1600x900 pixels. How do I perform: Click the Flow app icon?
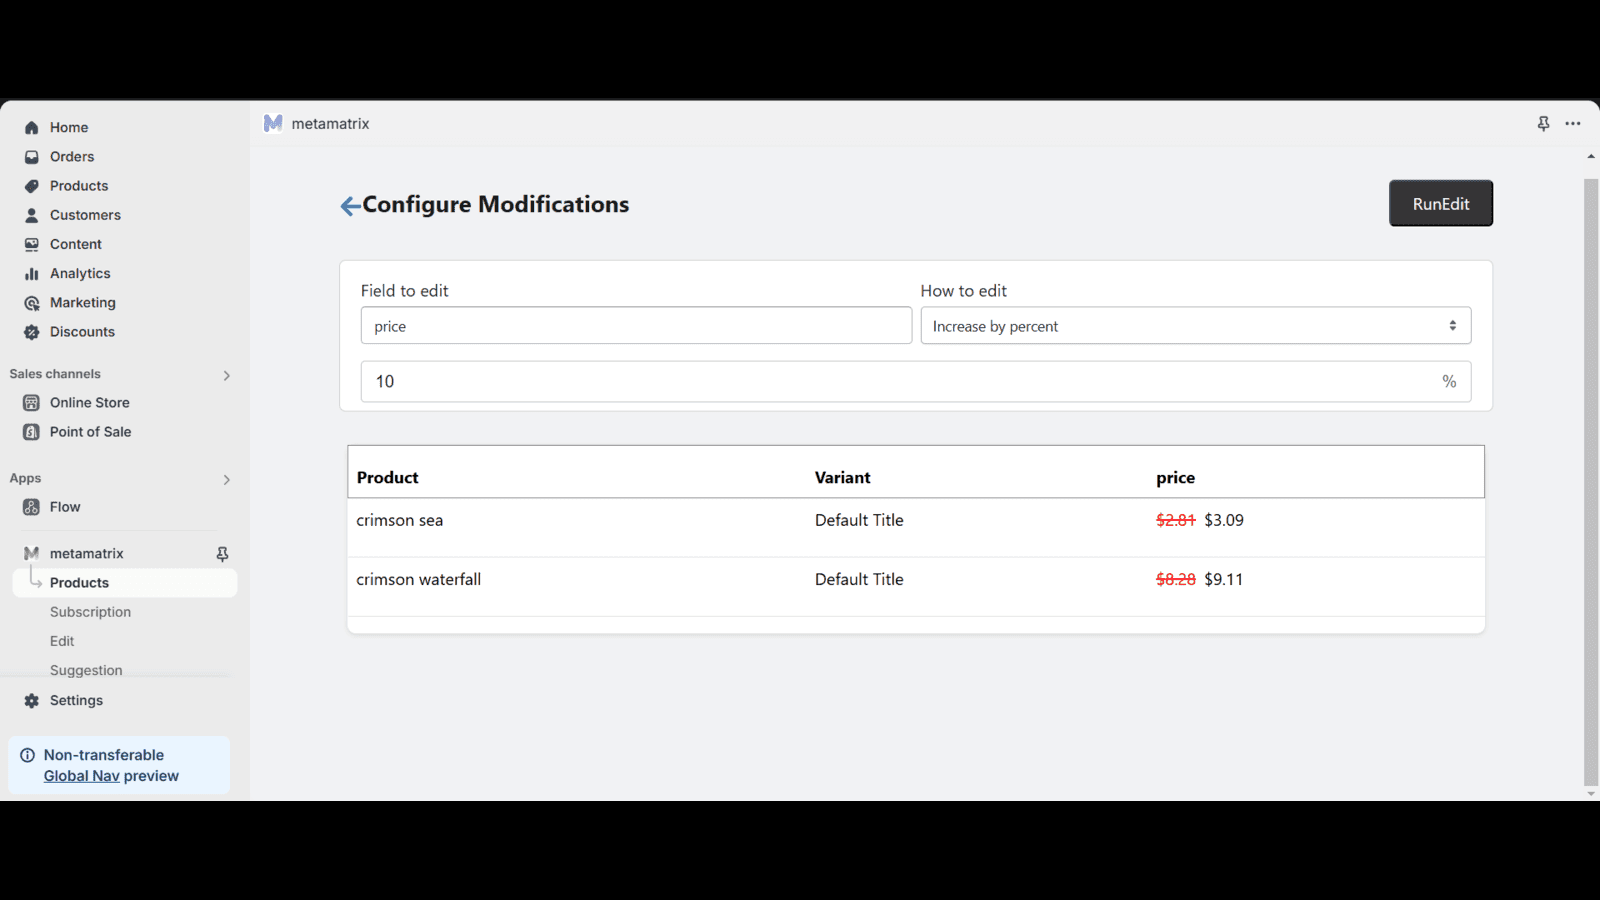[x=32, y=507]
